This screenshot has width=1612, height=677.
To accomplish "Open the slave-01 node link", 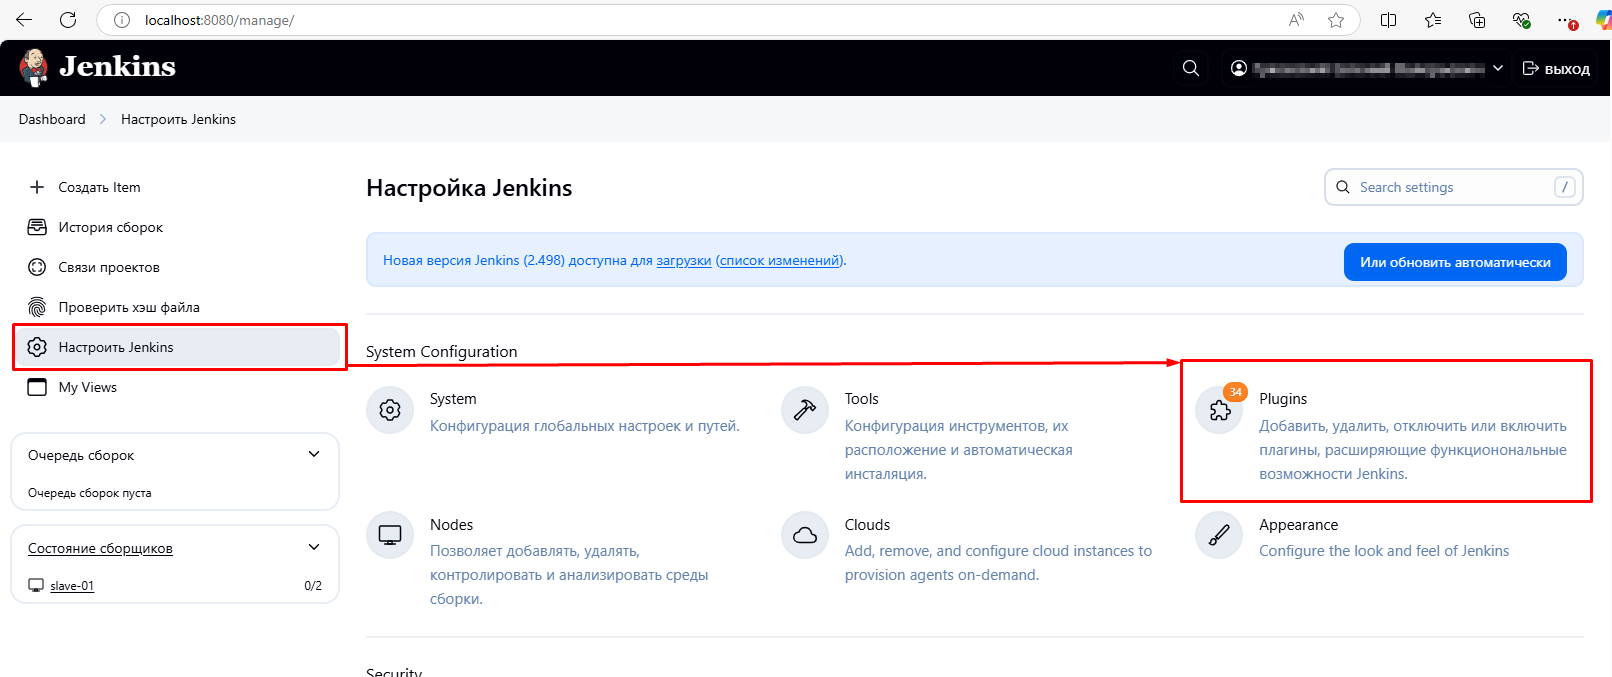I will click(x=72, y=586).
